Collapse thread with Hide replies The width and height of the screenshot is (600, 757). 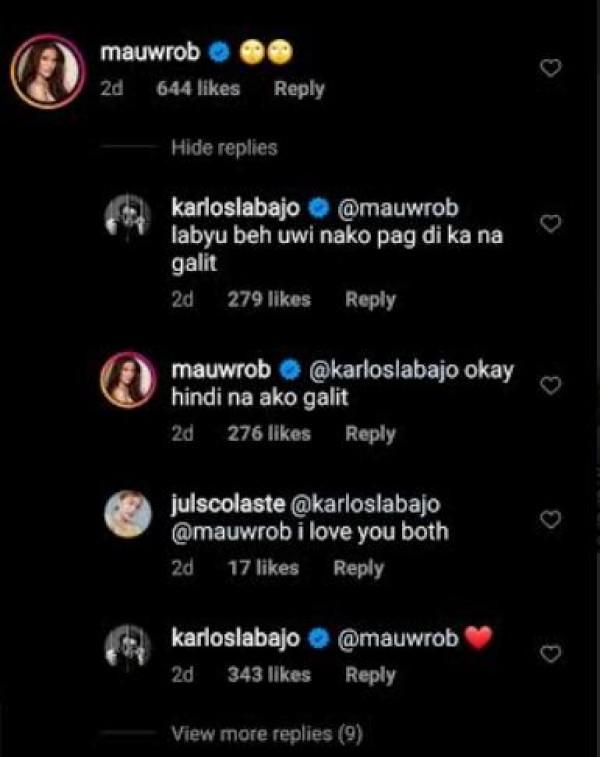click(224, 148)
